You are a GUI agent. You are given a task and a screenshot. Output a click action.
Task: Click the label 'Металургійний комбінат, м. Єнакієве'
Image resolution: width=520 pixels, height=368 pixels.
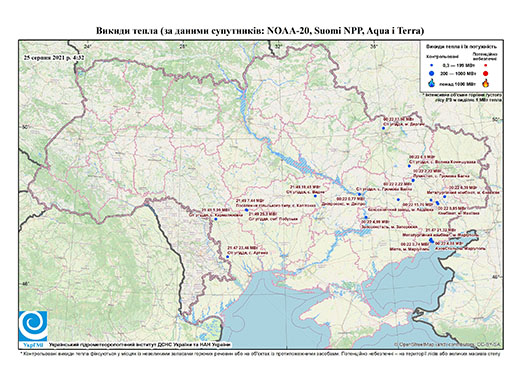click(x=464, y=193)
